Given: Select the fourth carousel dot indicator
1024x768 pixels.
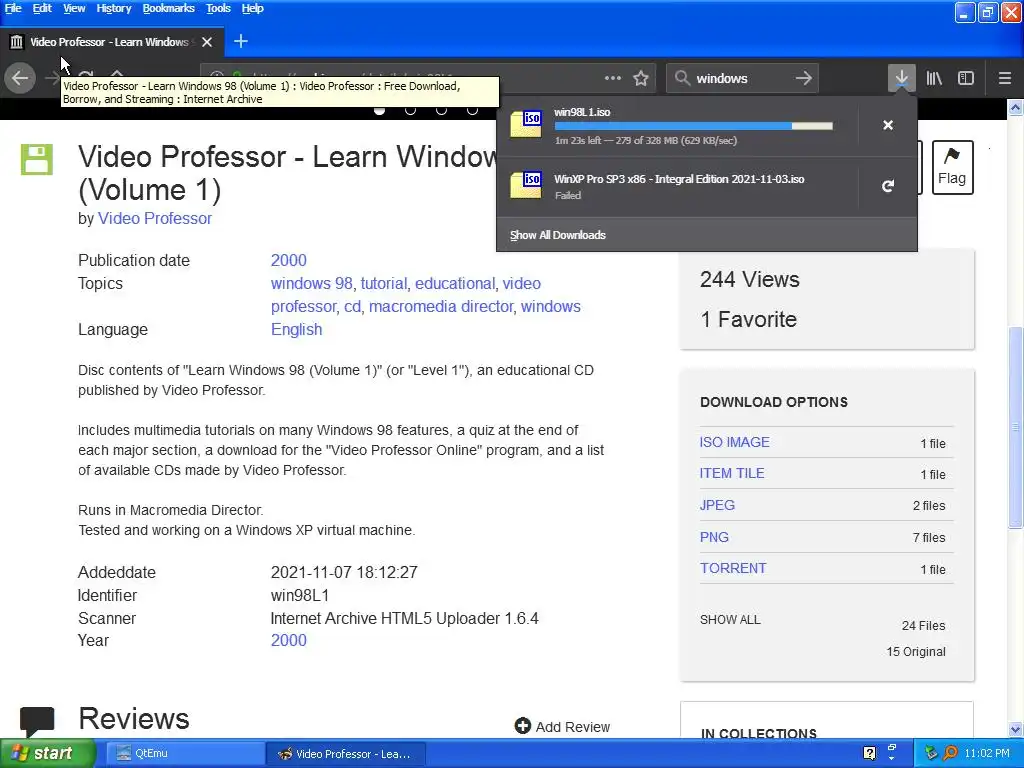Looking at the screenshot, I should 472,110.
